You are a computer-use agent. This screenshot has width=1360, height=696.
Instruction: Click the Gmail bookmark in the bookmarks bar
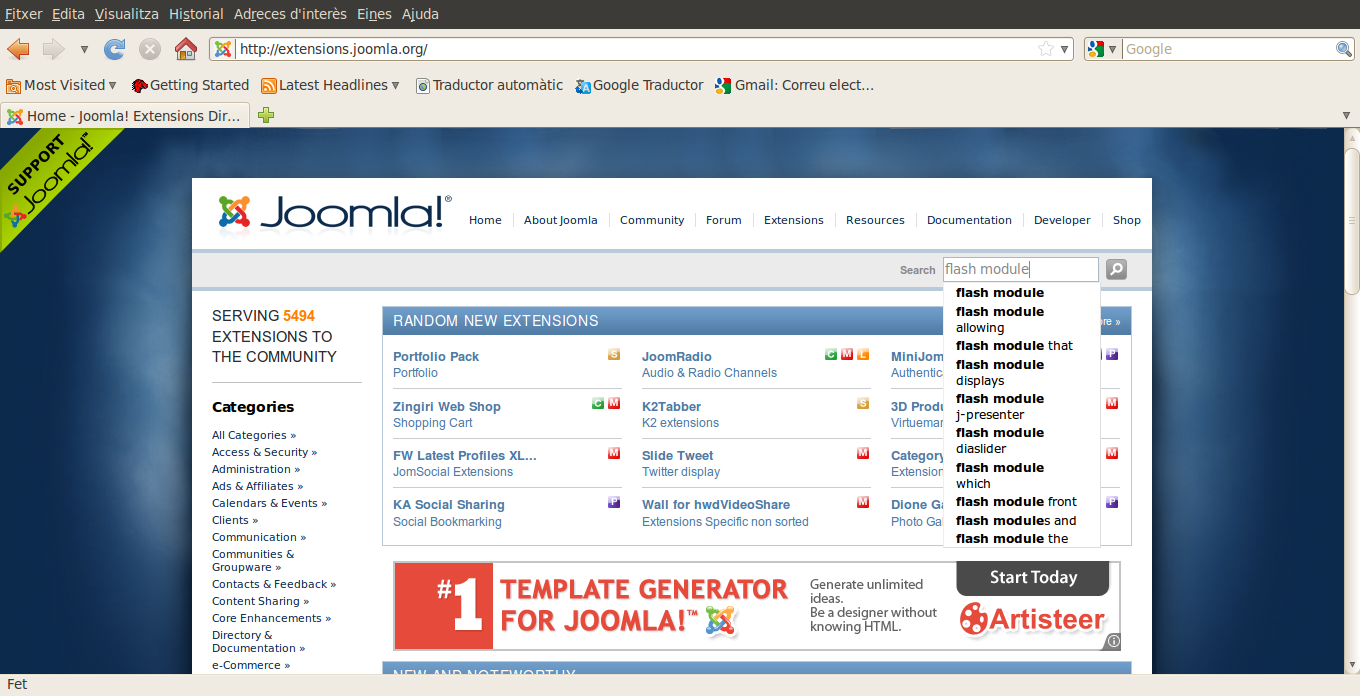tap(795, 85)
